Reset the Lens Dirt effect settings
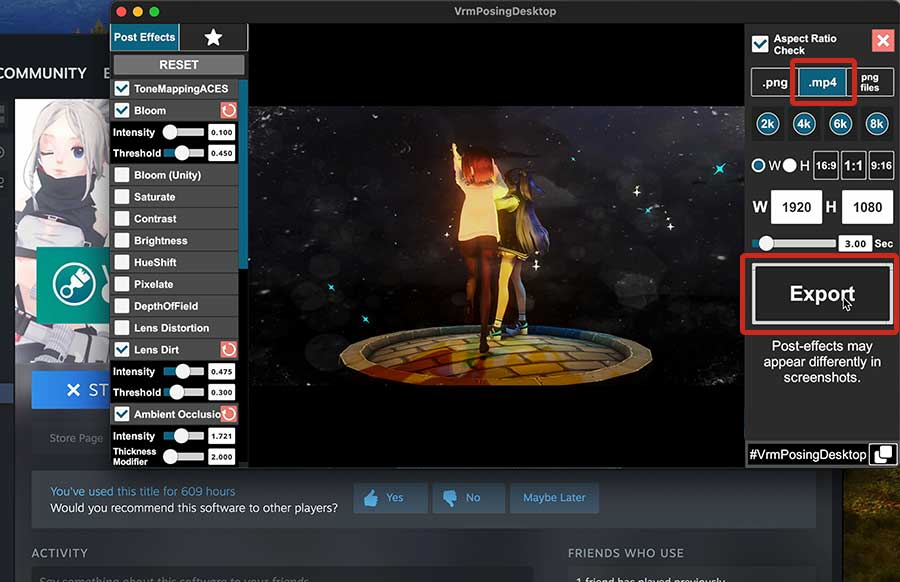The image size is (900, 582). tap(228, 350)
